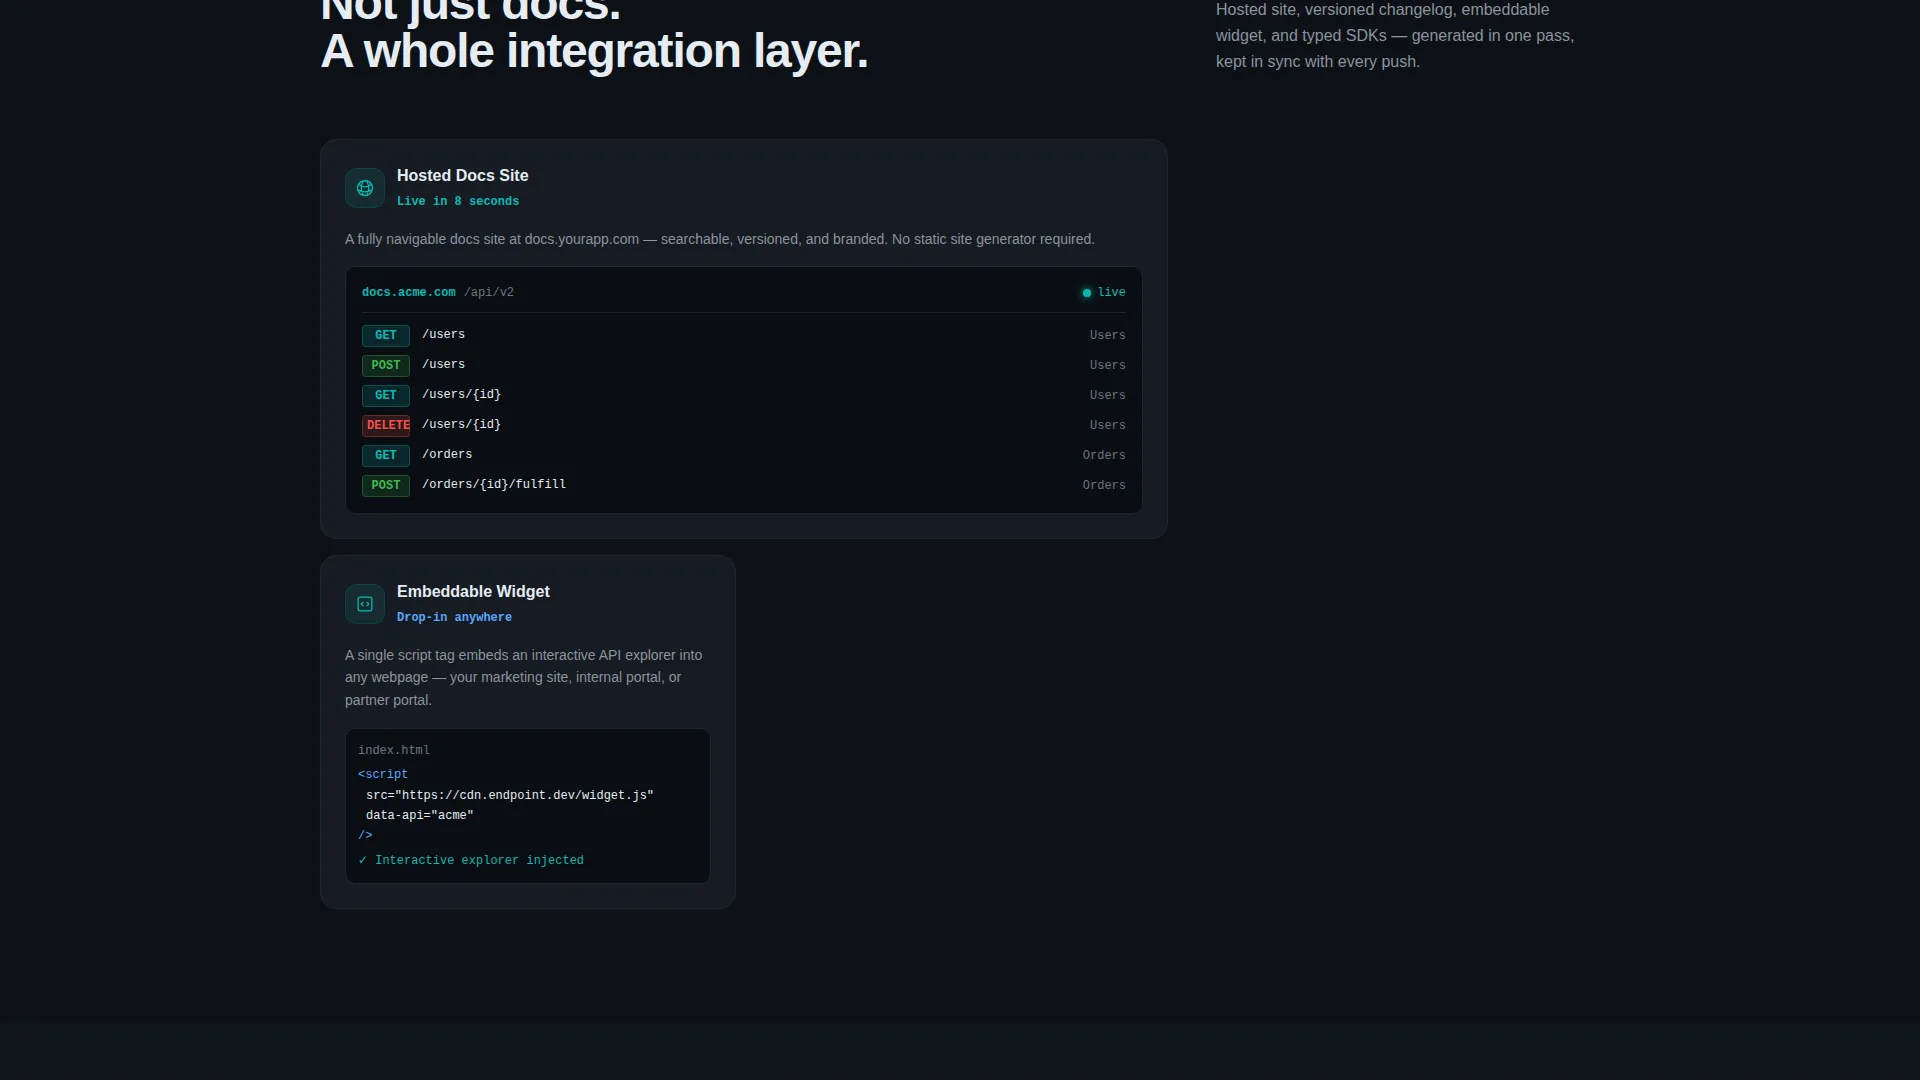This screenshot has width=1920, height=1080.
Task: Select the /orders/{id}/fulfill endpoint path
Action: tap(494, 485)
